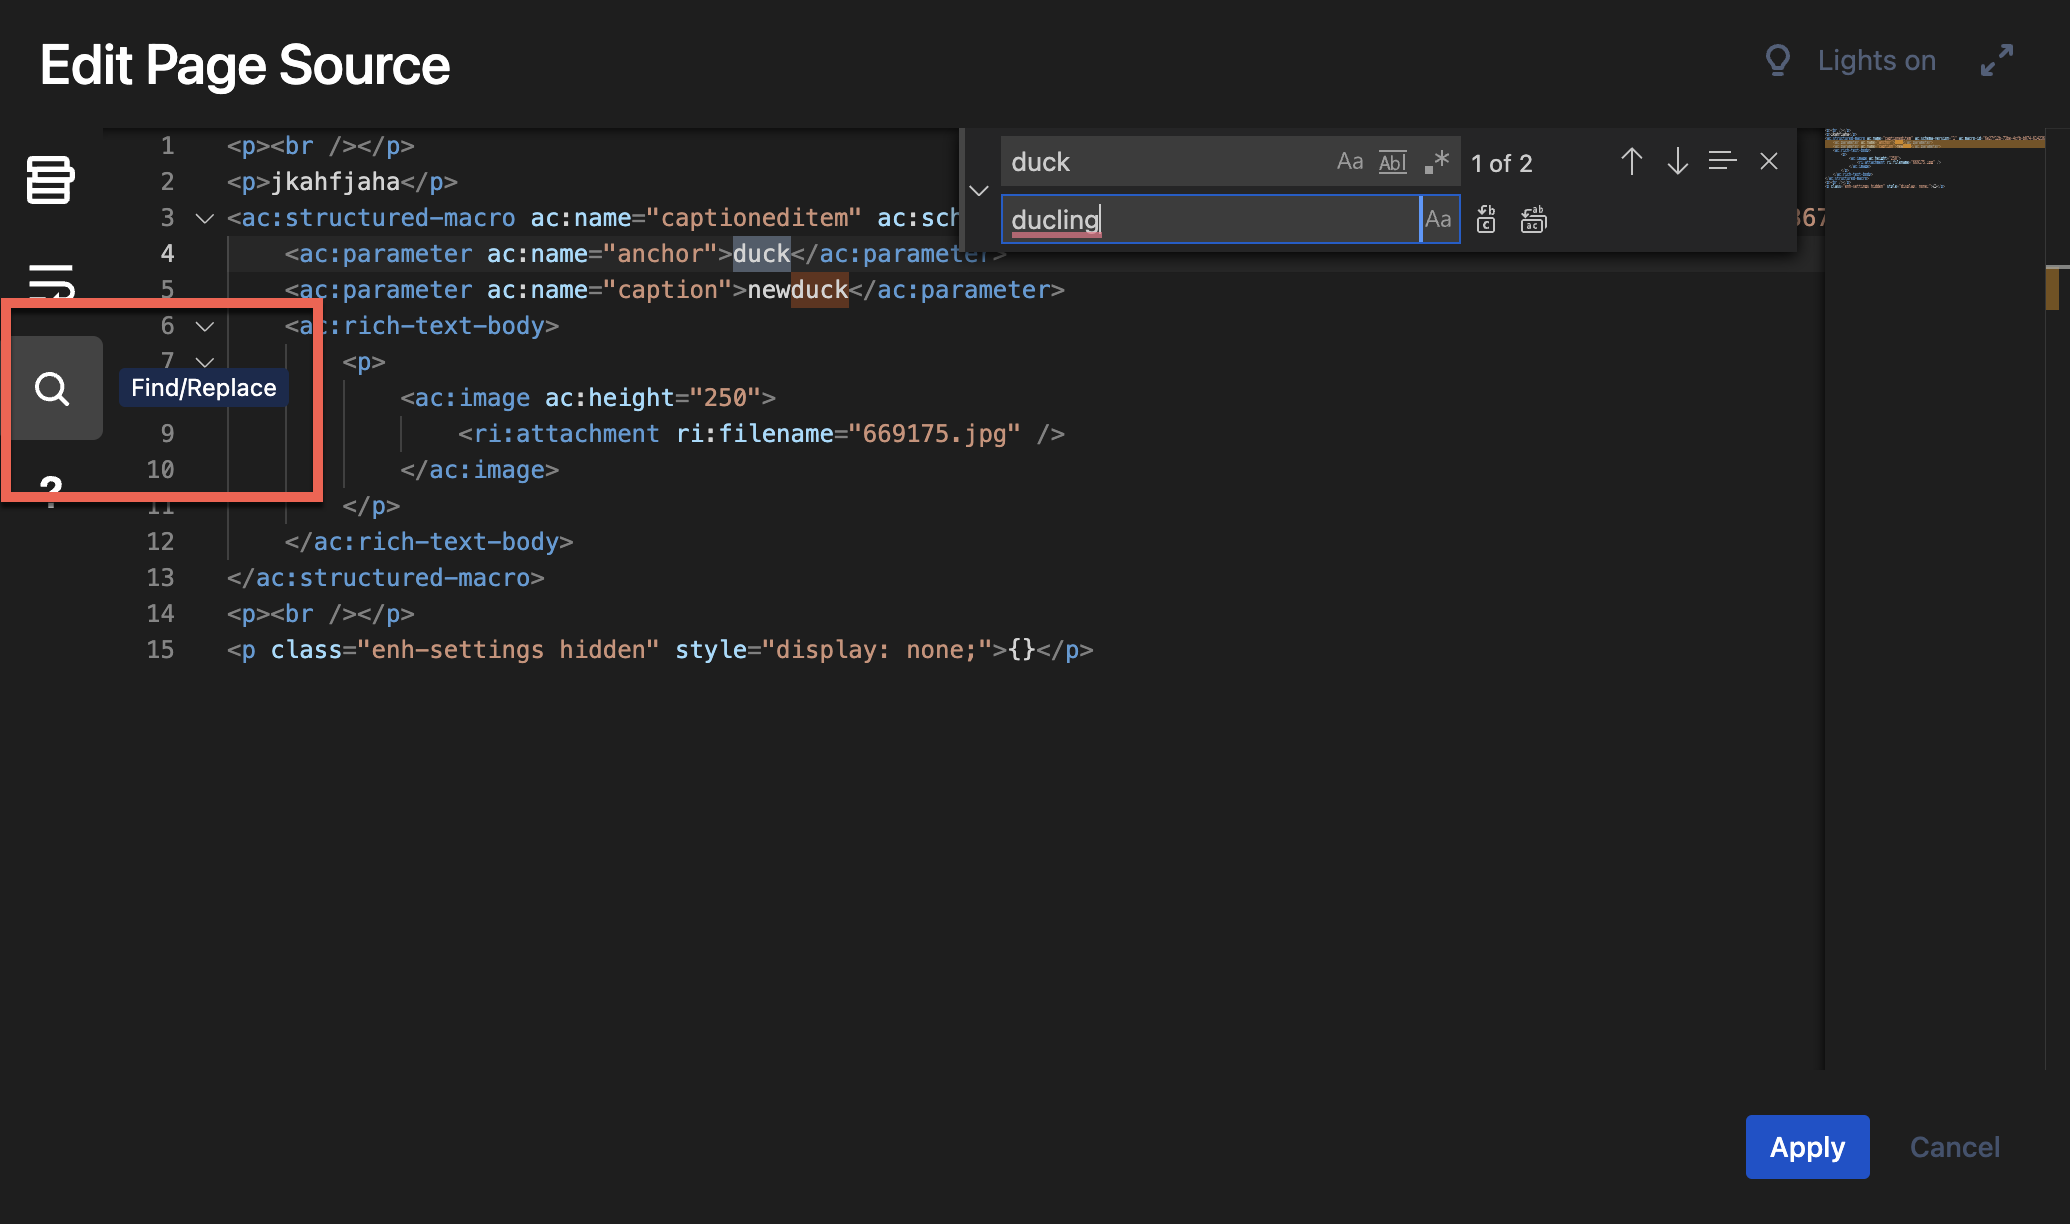This screenshot has width=2070, height=1224.
Task: Collapse the replace row with chevron
Action: (979, 190)
